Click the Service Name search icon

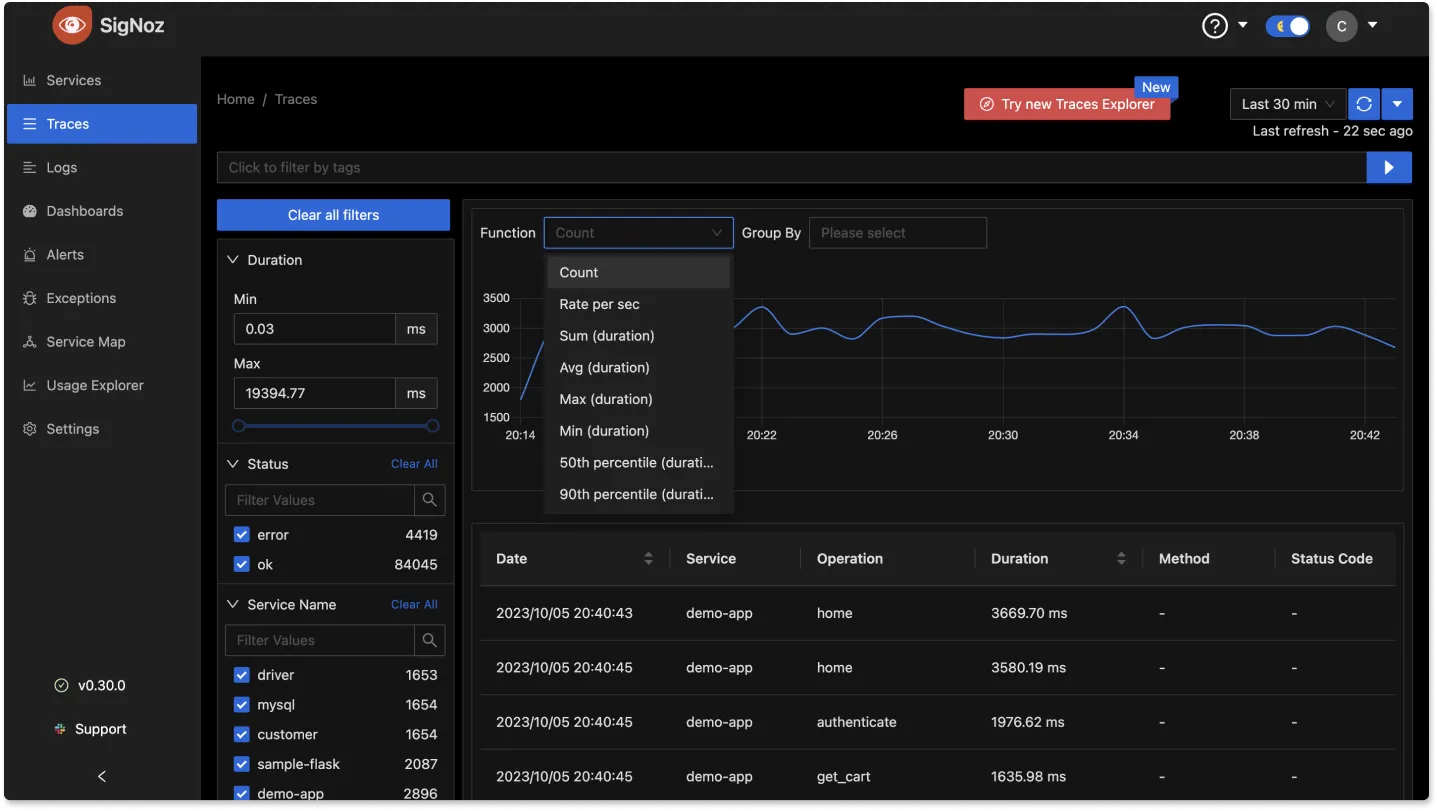click(430, 640)
